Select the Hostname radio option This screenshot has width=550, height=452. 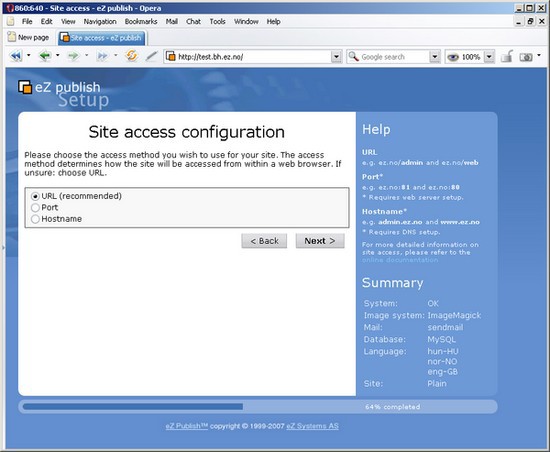coord(35,219)
